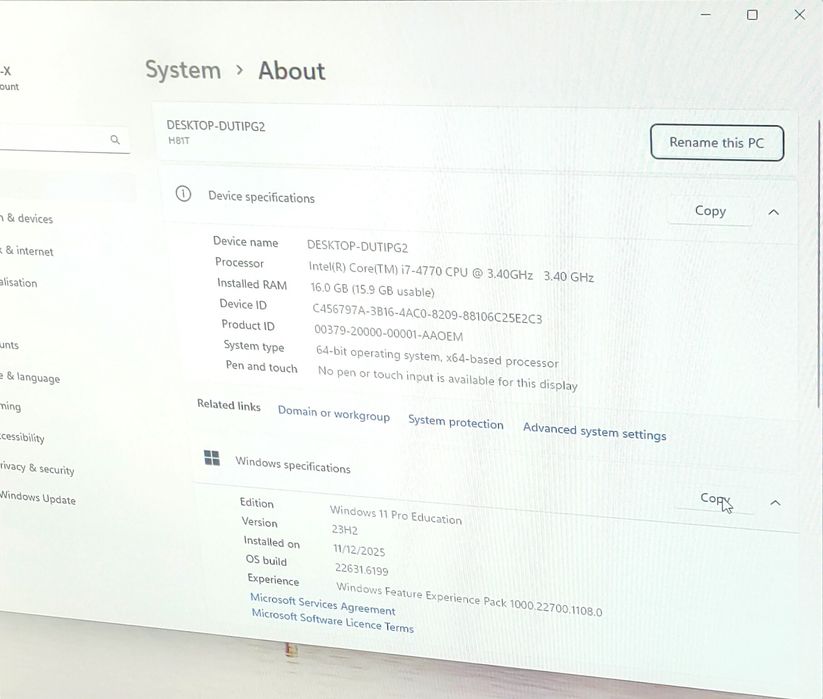Collapse the Windows specifications section chevron
Screen dimensions: 823x699
(x=775, y=503)
